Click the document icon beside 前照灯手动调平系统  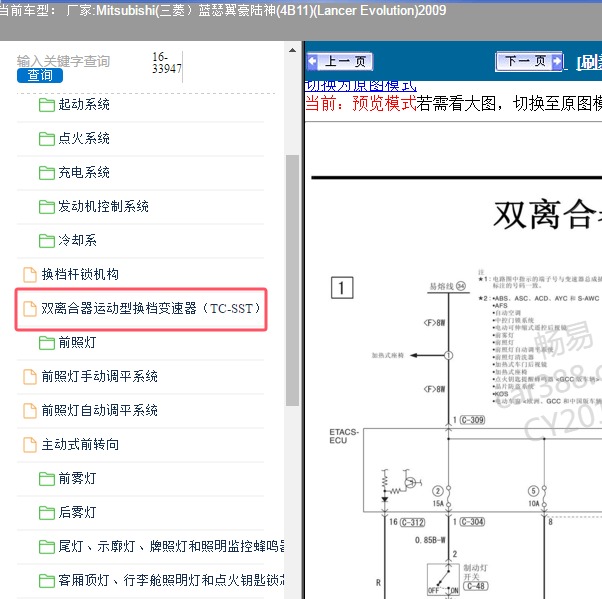coord(30,377)
